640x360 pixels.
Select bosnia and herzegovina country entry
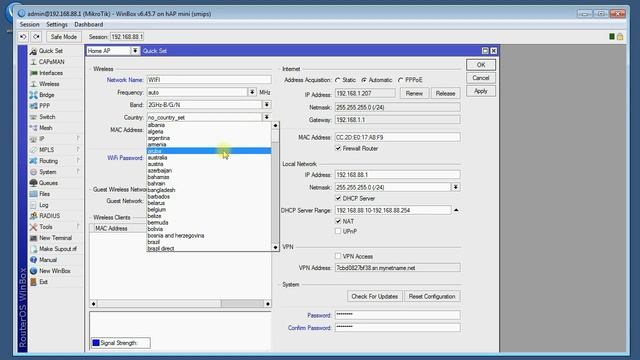pos(209,236)
